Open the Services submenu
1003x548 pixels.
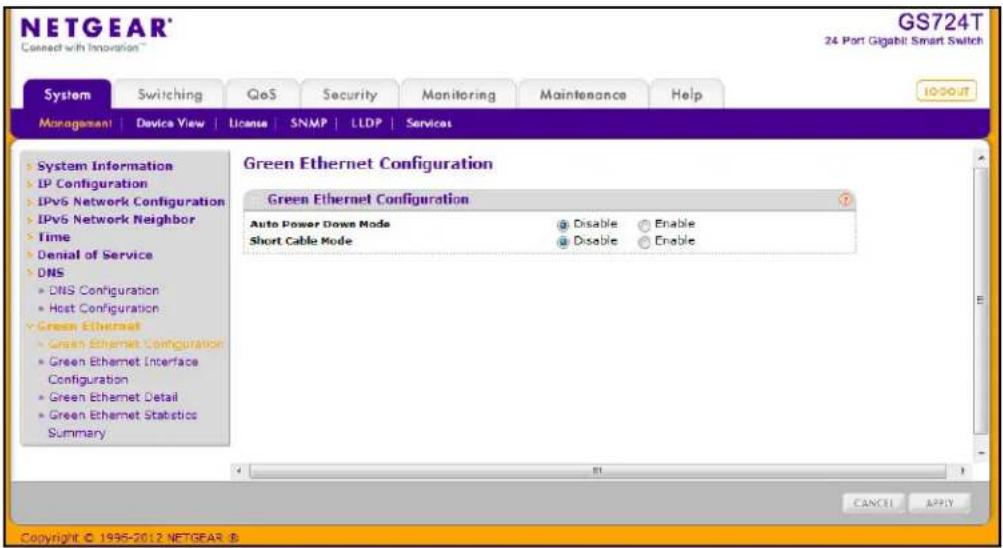tap(429, 123)
